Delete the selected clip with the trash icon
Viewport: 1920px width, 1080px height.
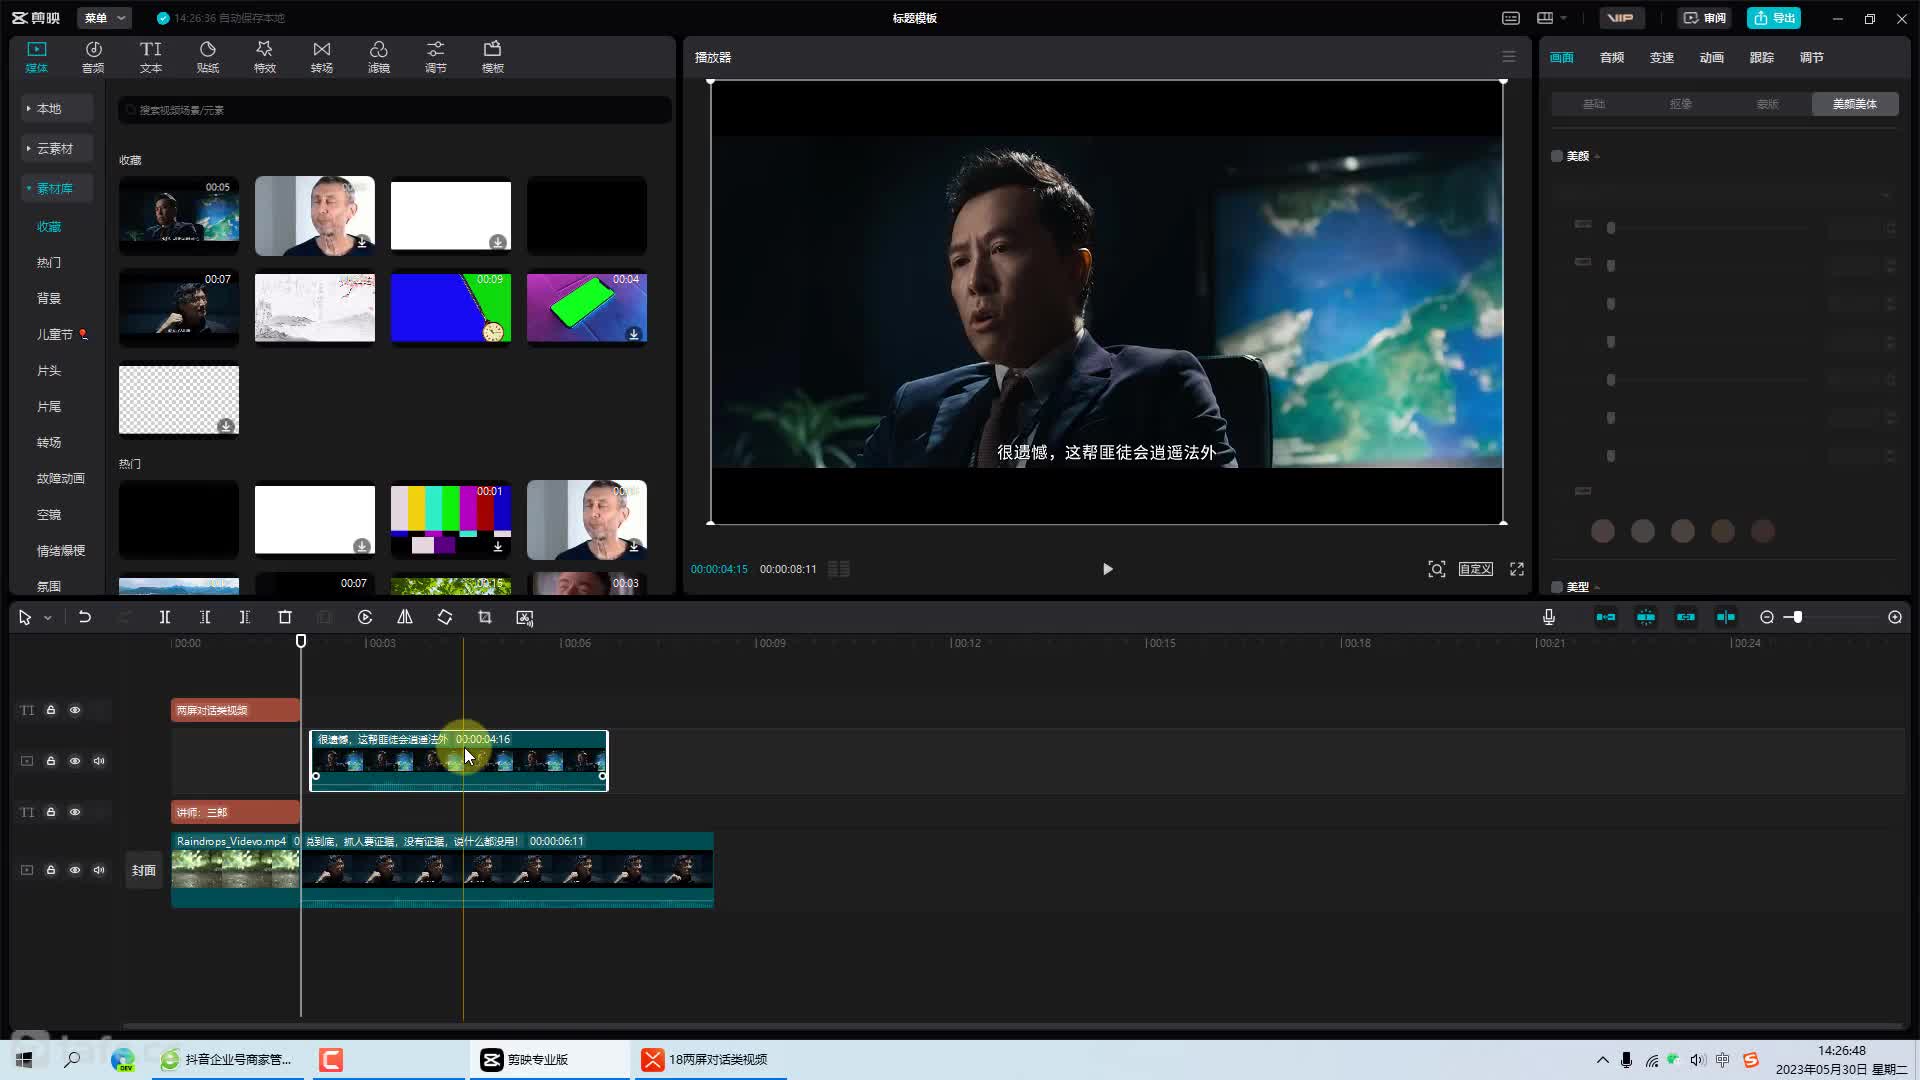(285, 618)
